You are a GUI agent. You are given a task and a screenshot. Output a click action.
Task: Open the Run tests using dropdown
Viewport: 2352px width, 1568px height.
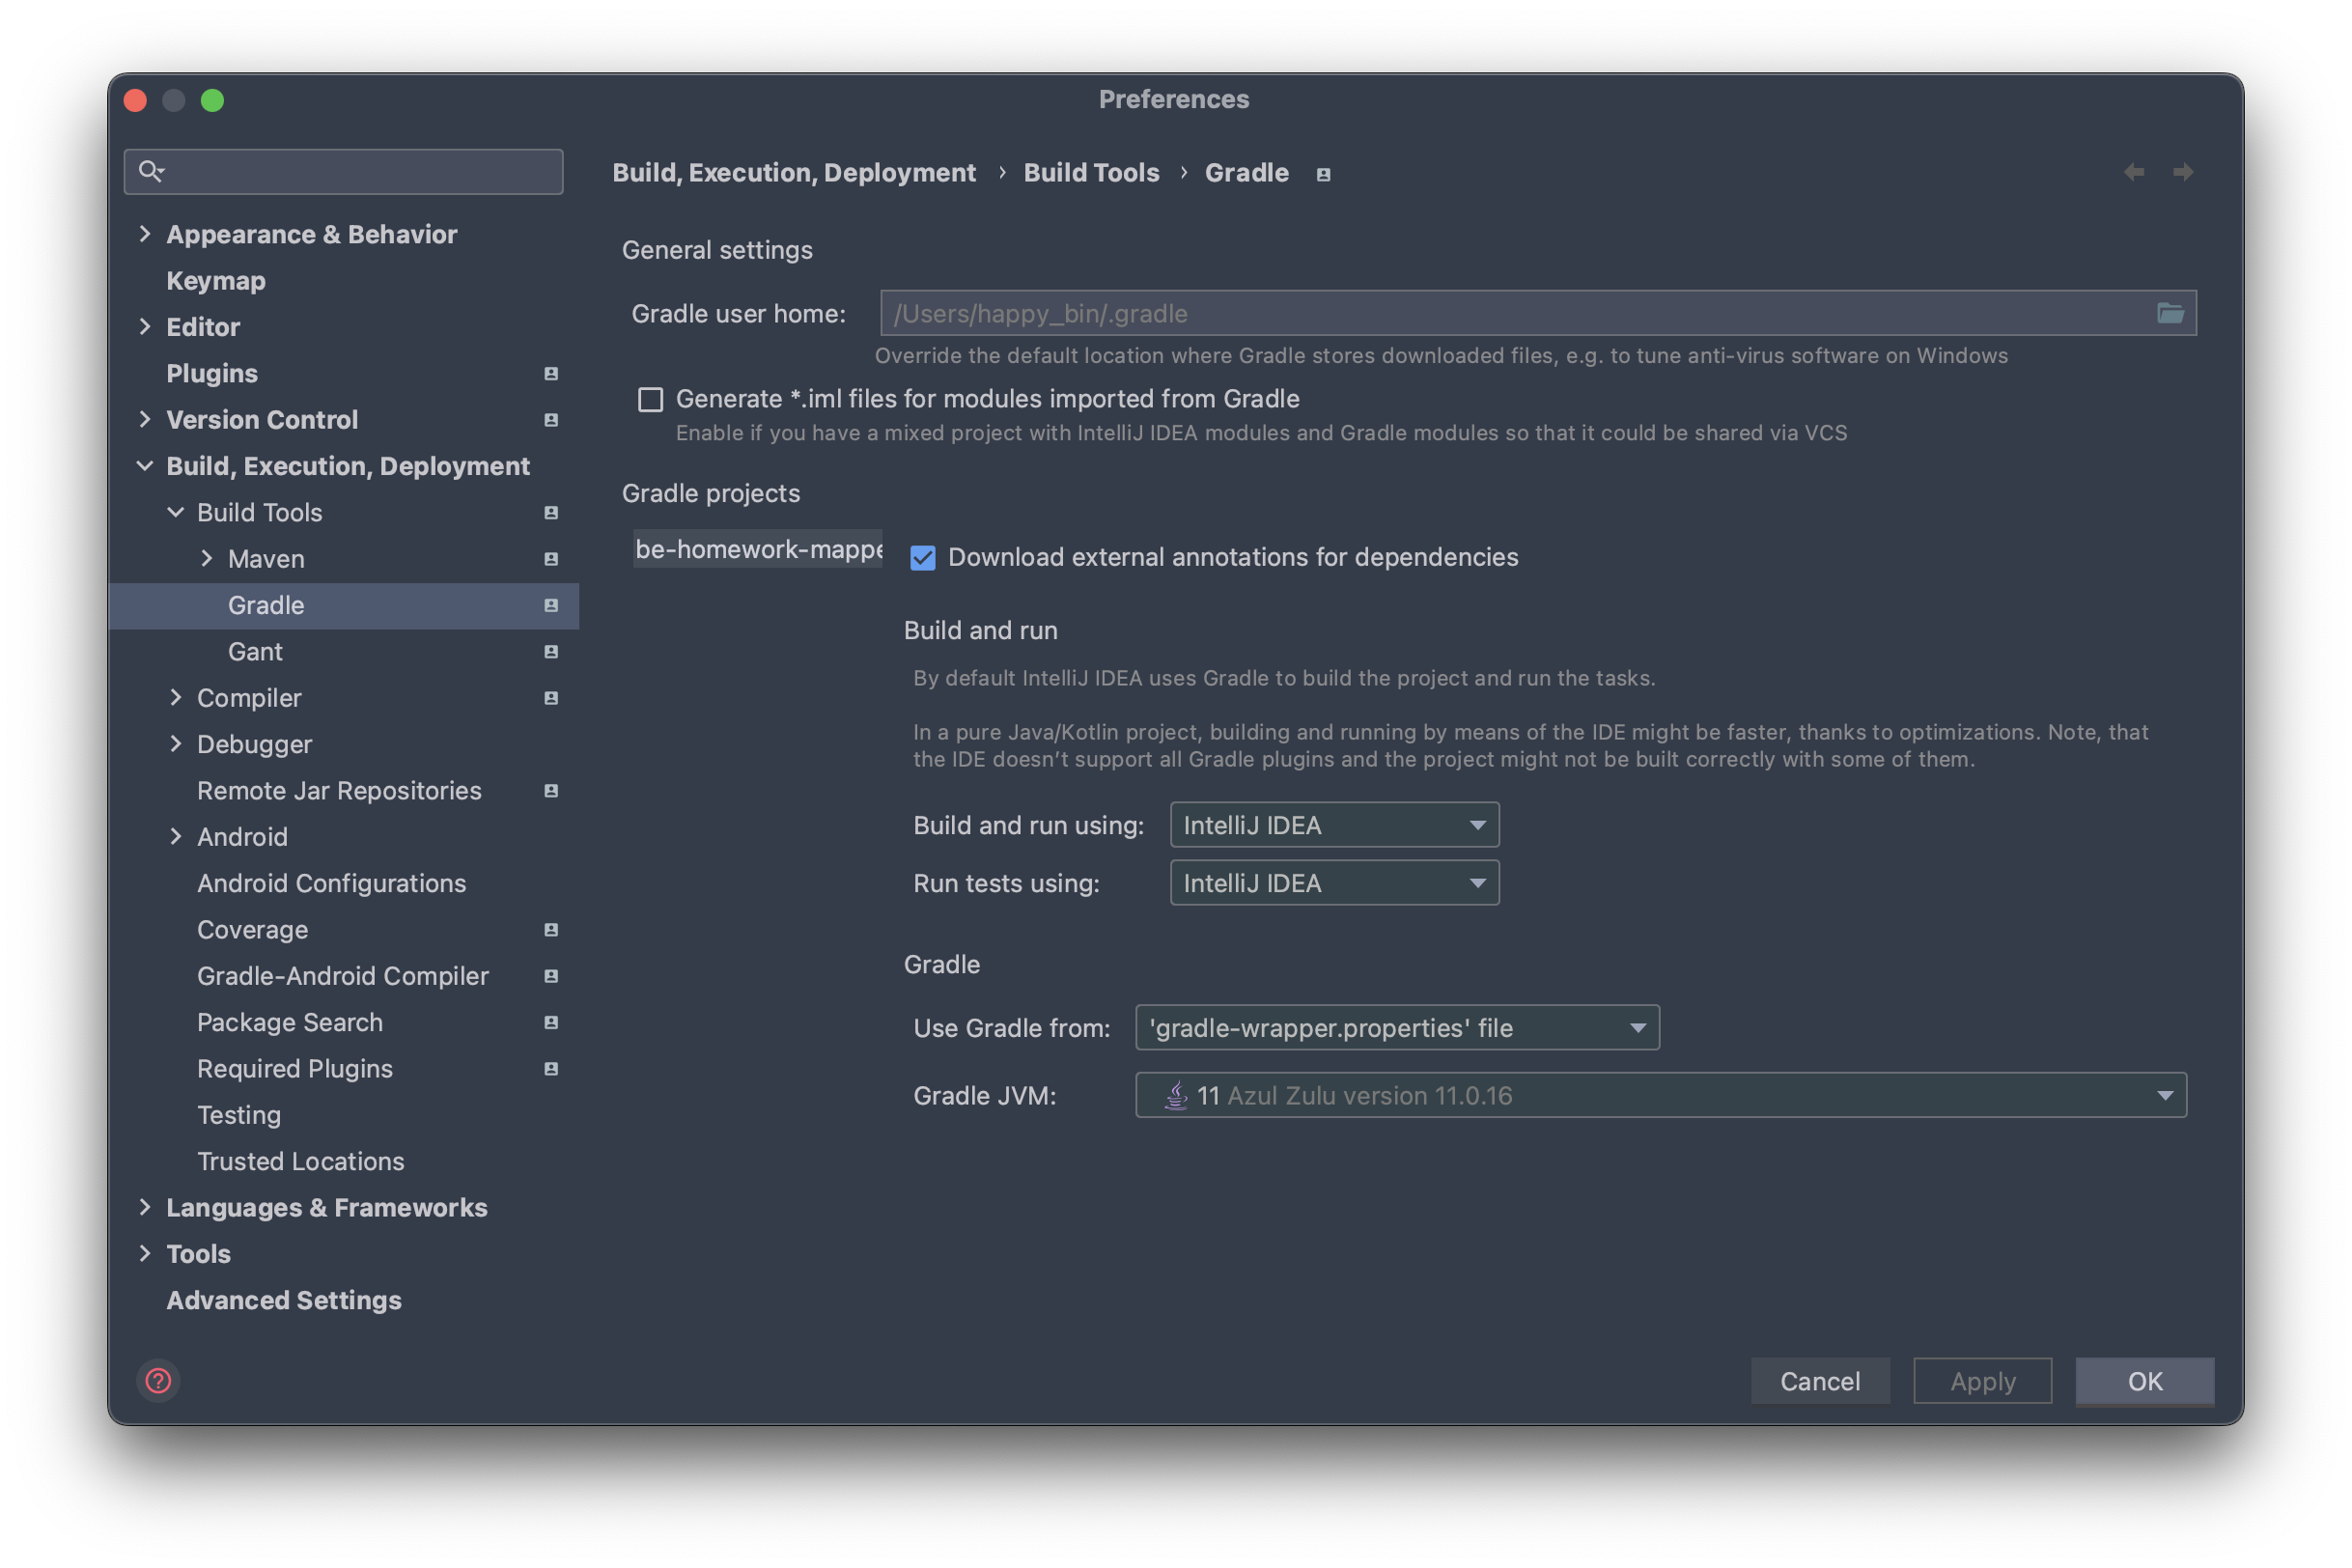[x=1334, y=883]
